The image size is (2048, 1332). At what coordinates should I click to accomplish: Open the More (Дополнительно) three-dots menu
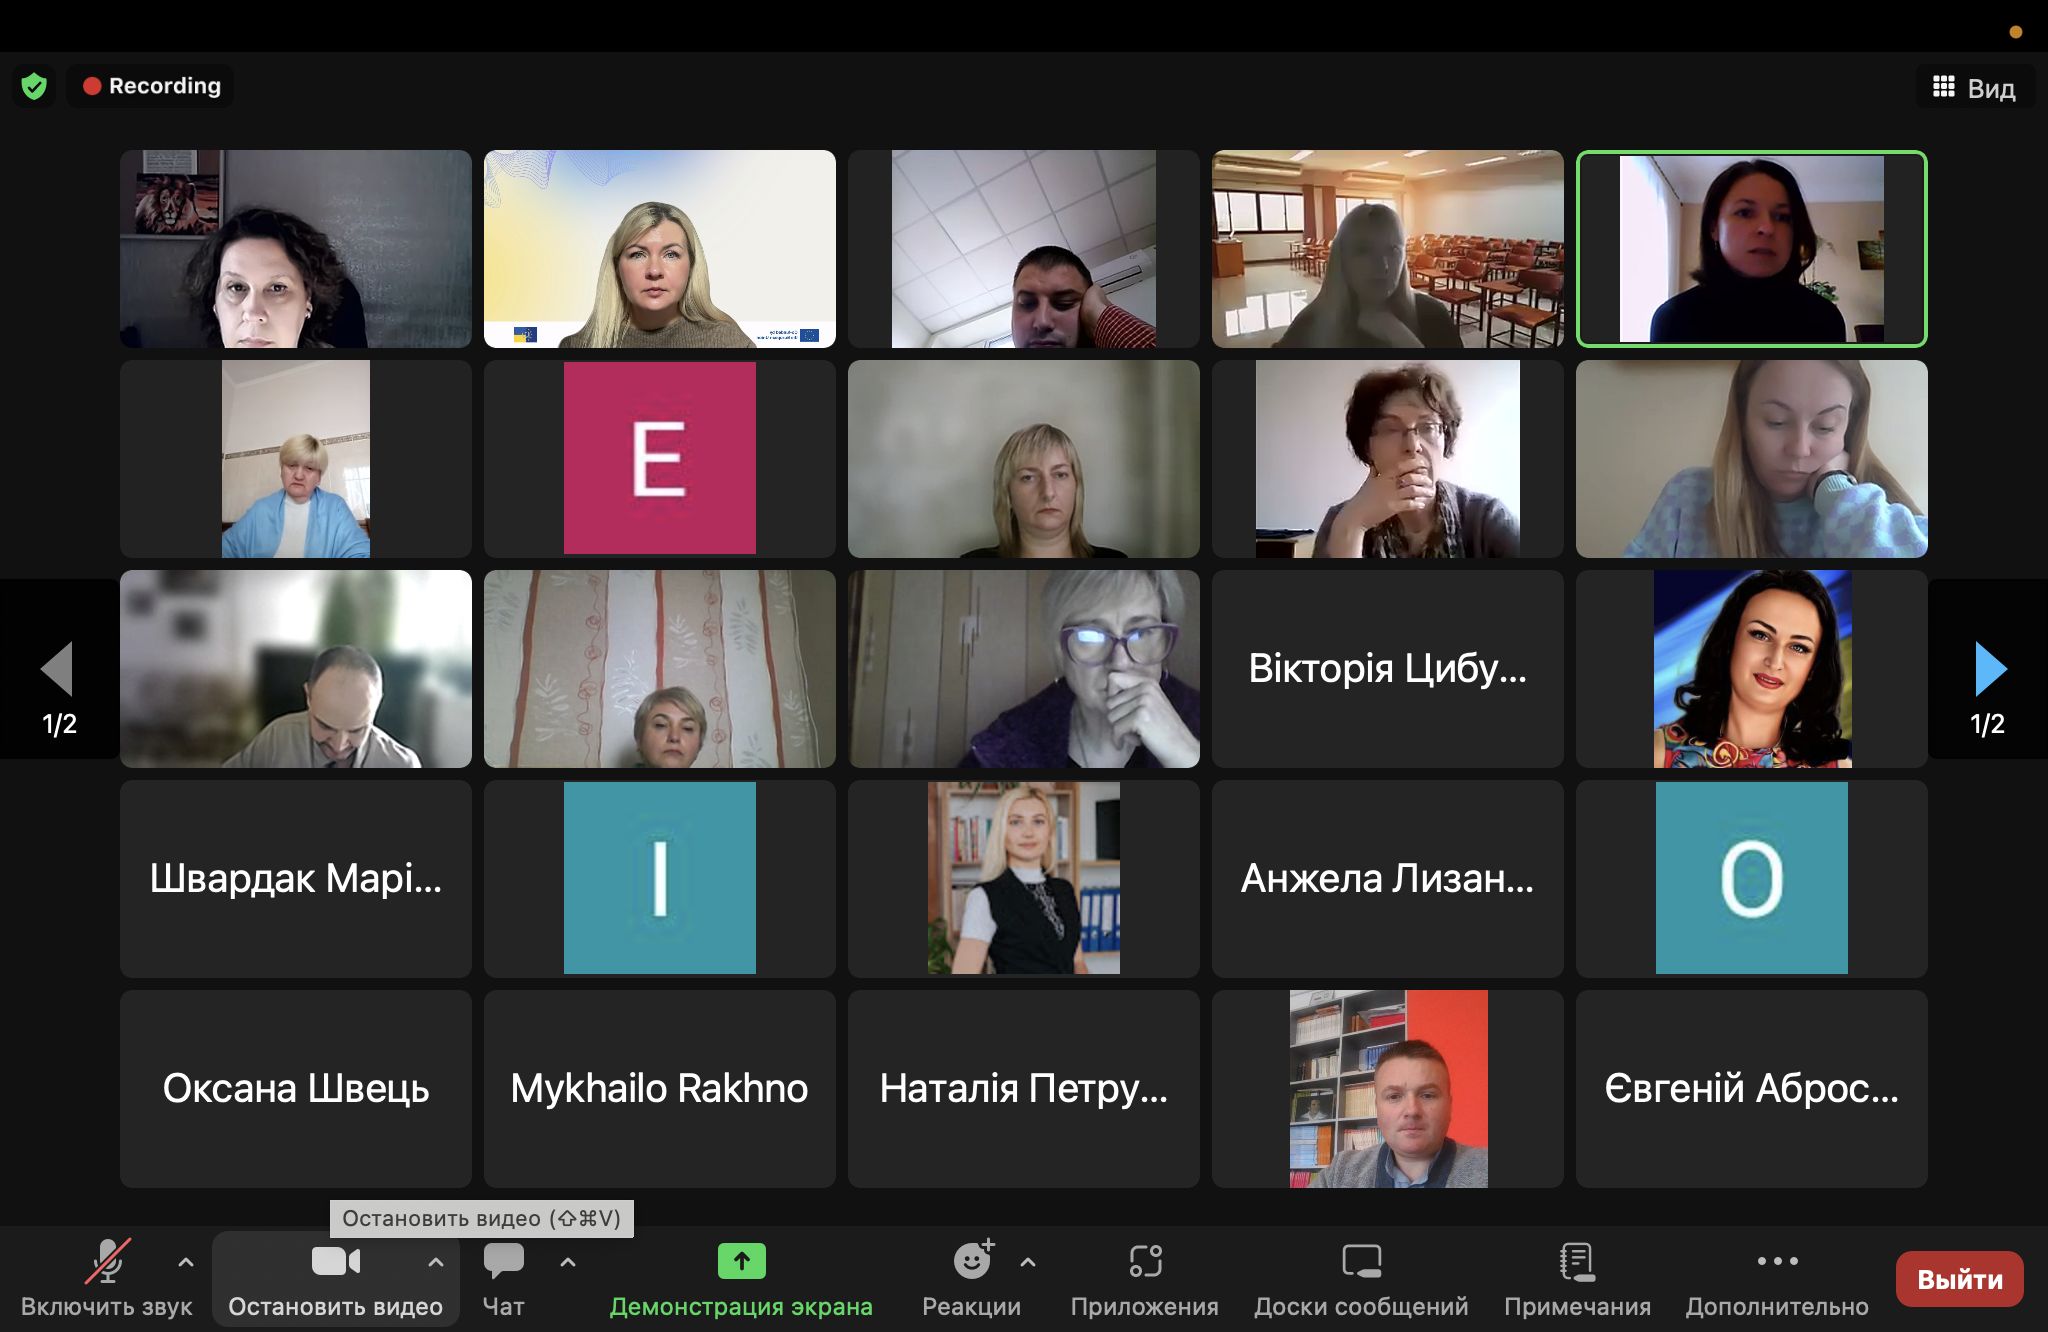[1777, 1262]
